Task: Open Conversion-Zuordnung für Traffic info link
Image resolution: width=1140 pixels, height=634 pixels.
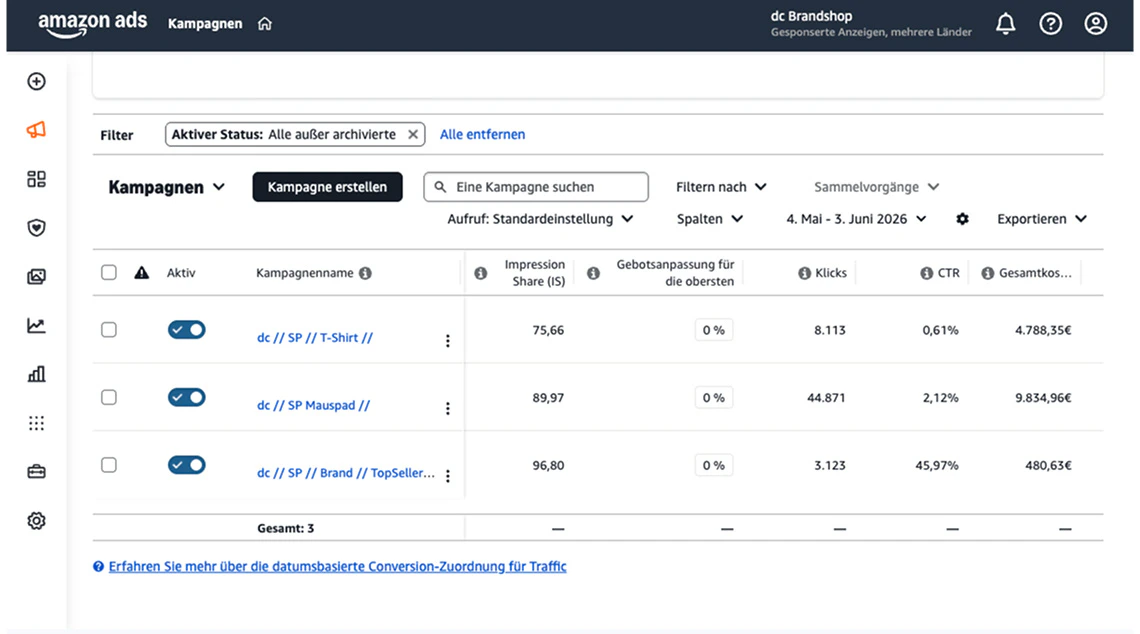Action: (337, 566)
